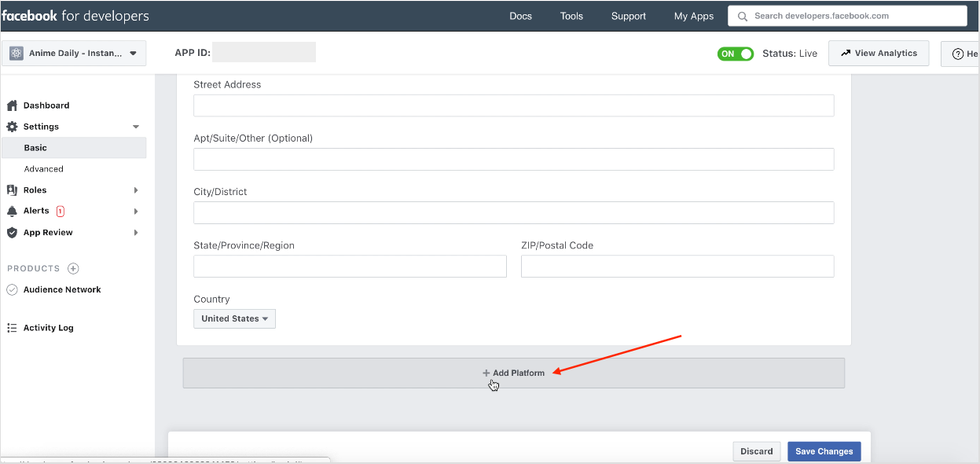Click the Alerts bell icon

[12, 211]
